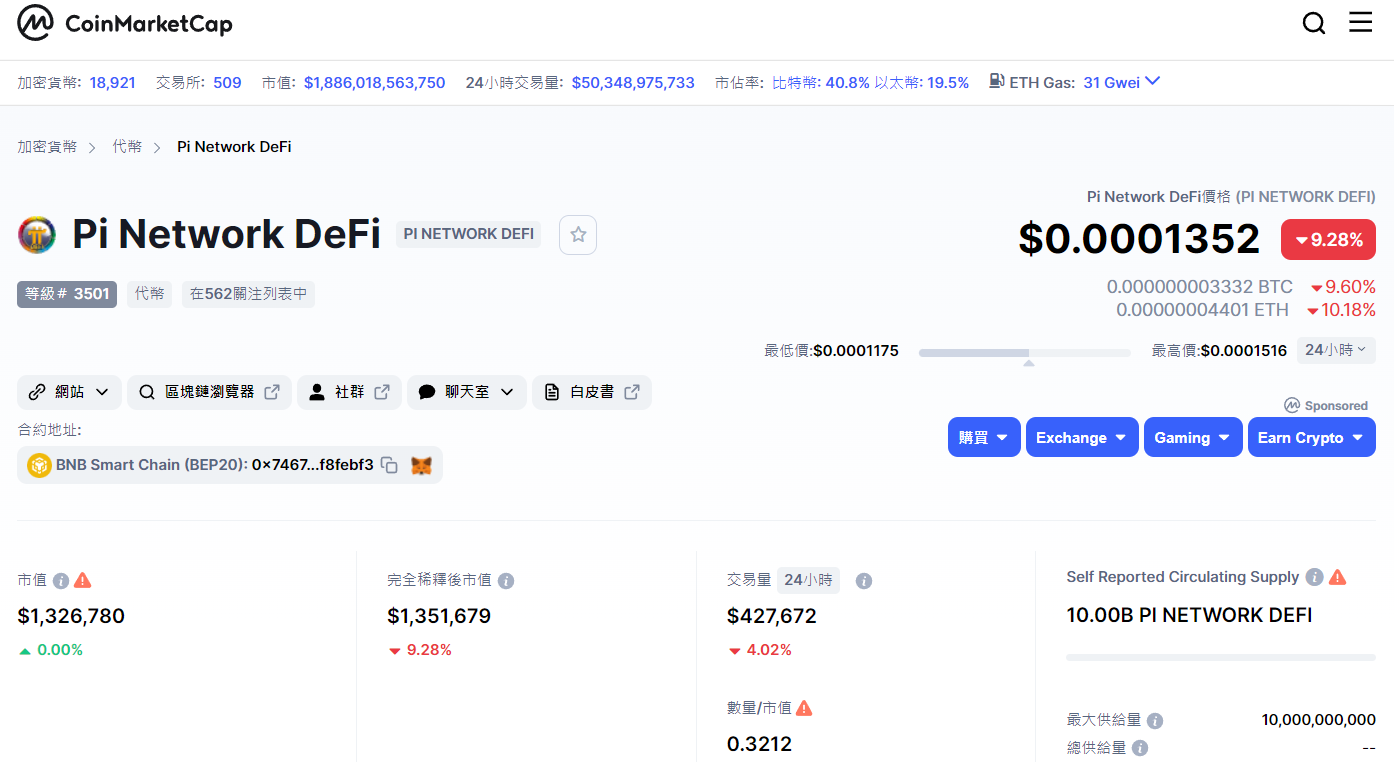This screenshot has height=762, width=1394.
Task: Click the $1,351,679 fully diluted value
Action: (x=439, y=616)
